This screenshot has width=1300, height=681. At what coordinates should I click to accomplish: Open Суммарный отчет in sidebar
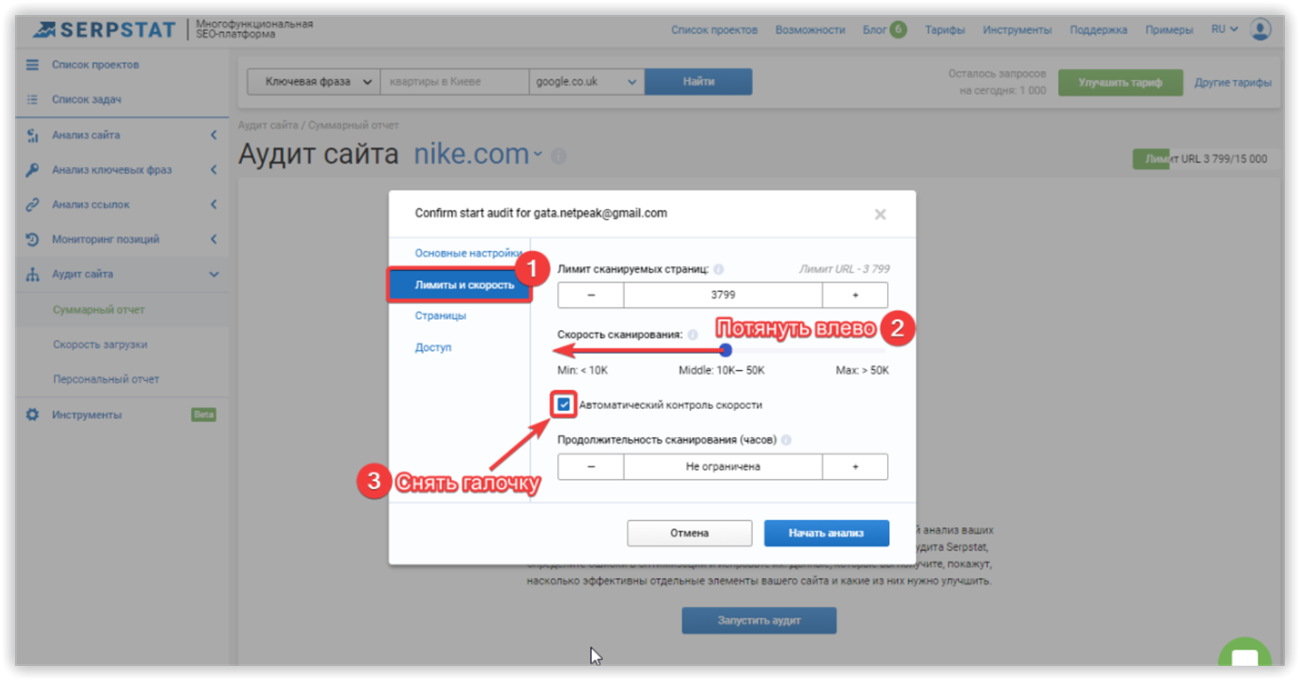click(99, 310)
